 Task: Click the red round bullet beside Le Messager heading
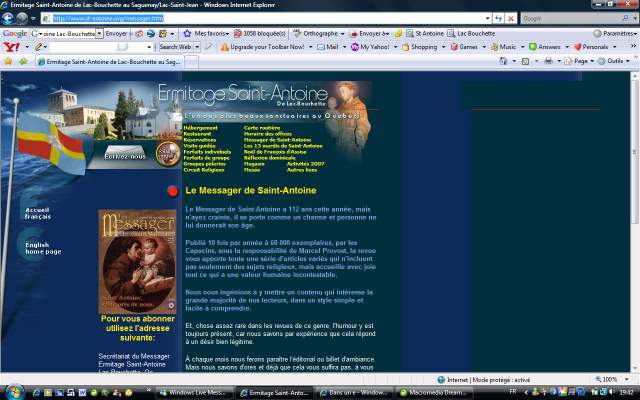click(x=173, y=191)
